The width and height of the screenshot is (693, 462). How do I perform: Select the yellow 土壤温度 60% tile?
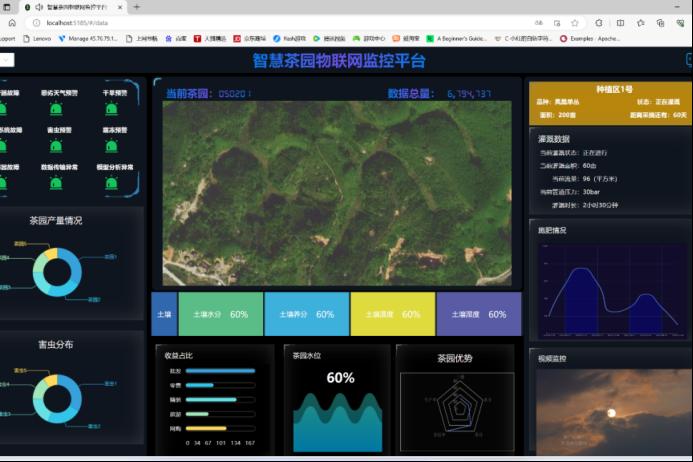tap(392, 314)
